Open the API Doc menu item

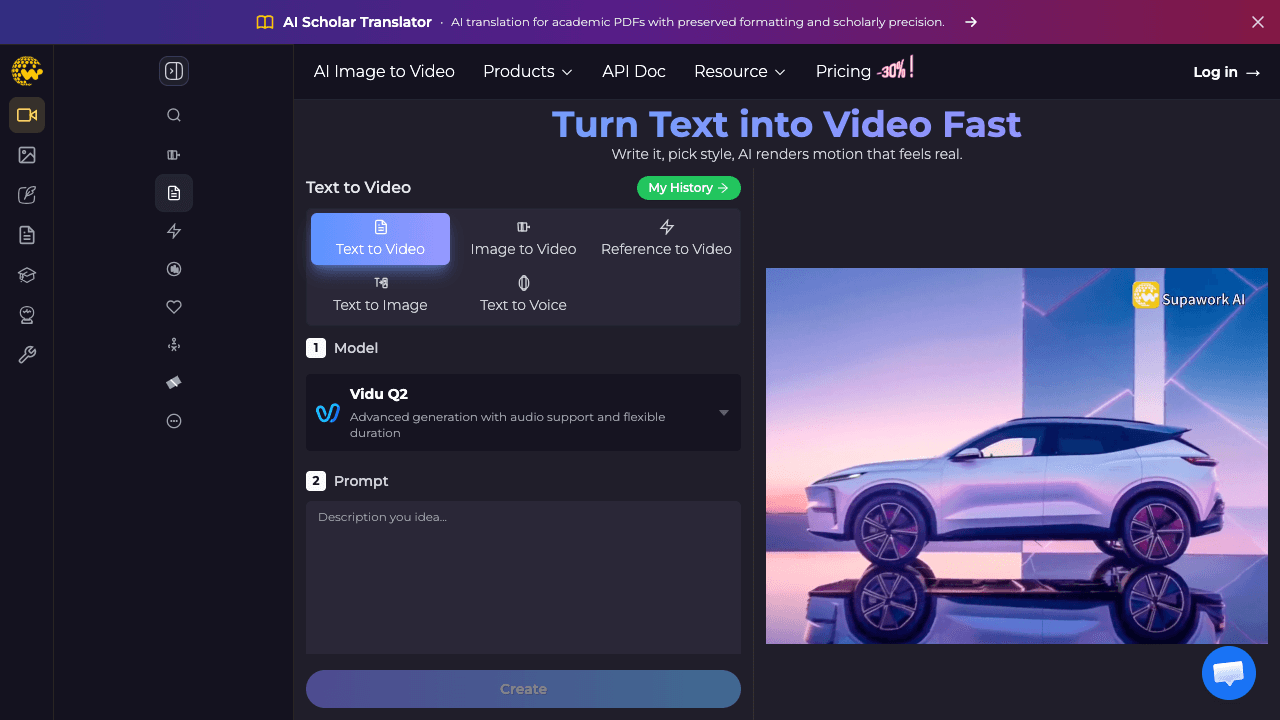tap(633, 71)
